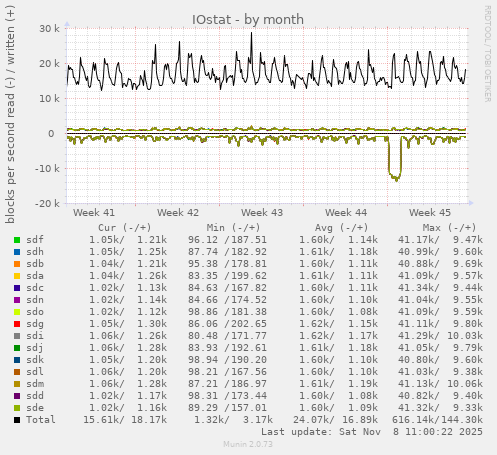This screenshot has width=497, height=455.
Task: Click the sdi gray legend swatch
Action: point(17,336)
